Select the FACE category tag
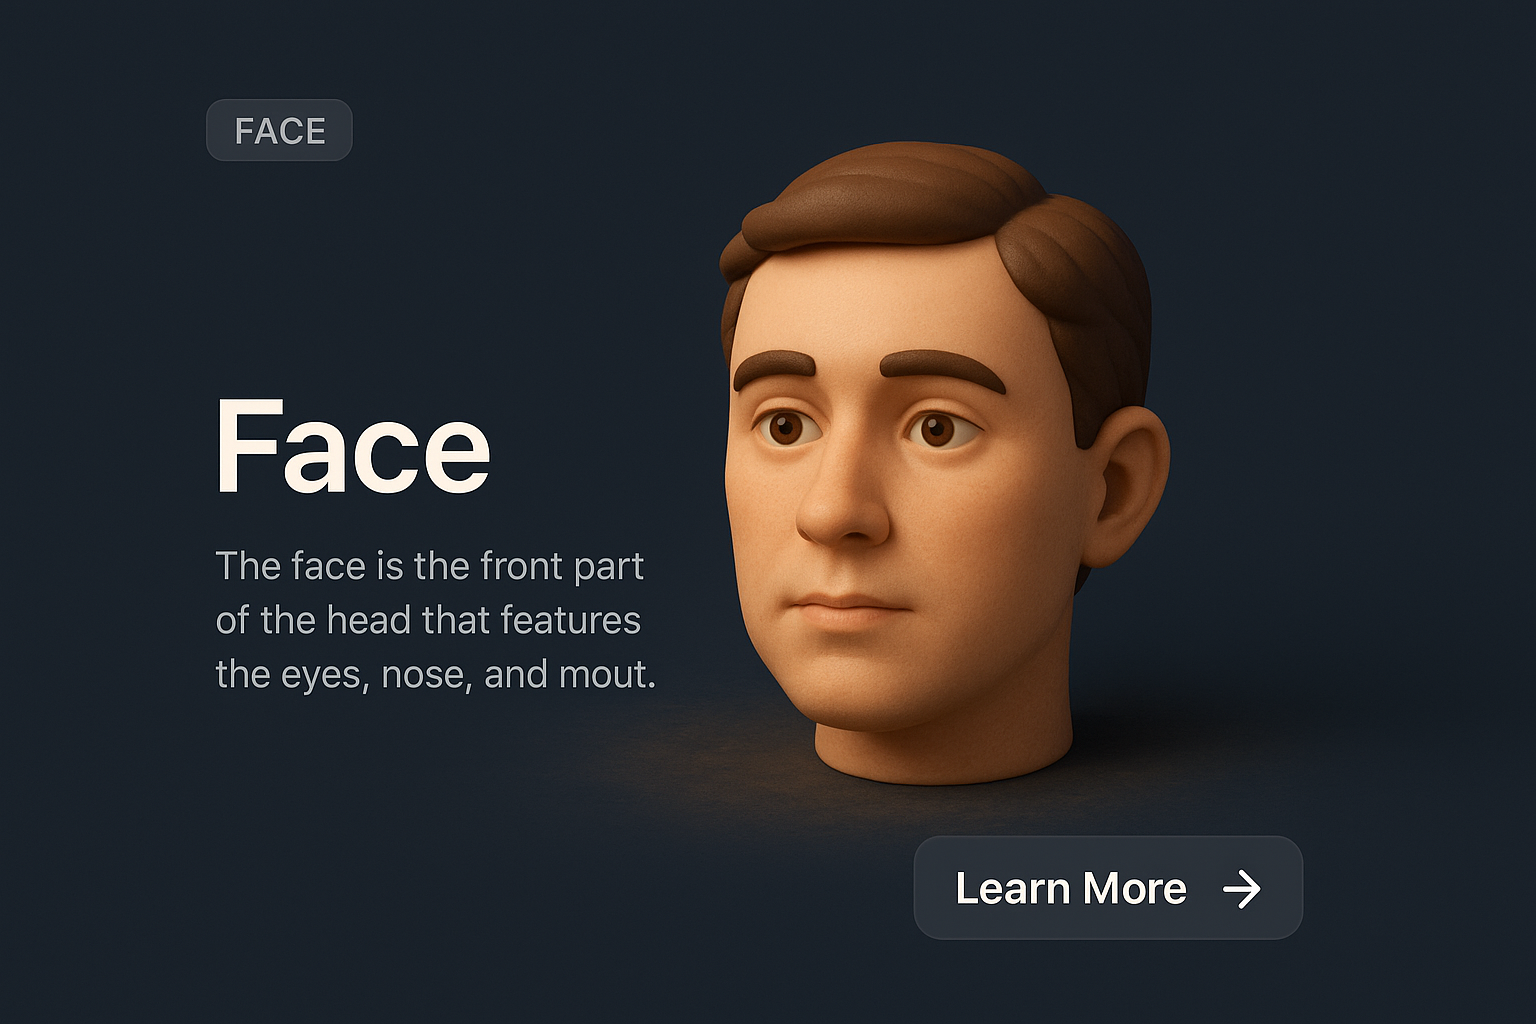This screenshot has height=1024, width=1536. pyautogui.click(x=279, y=130)
